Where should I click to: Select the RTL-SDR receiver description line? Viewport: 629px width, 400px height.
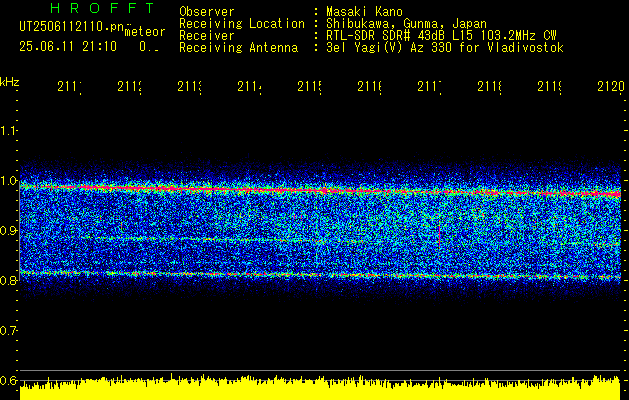tap(441, 36)
